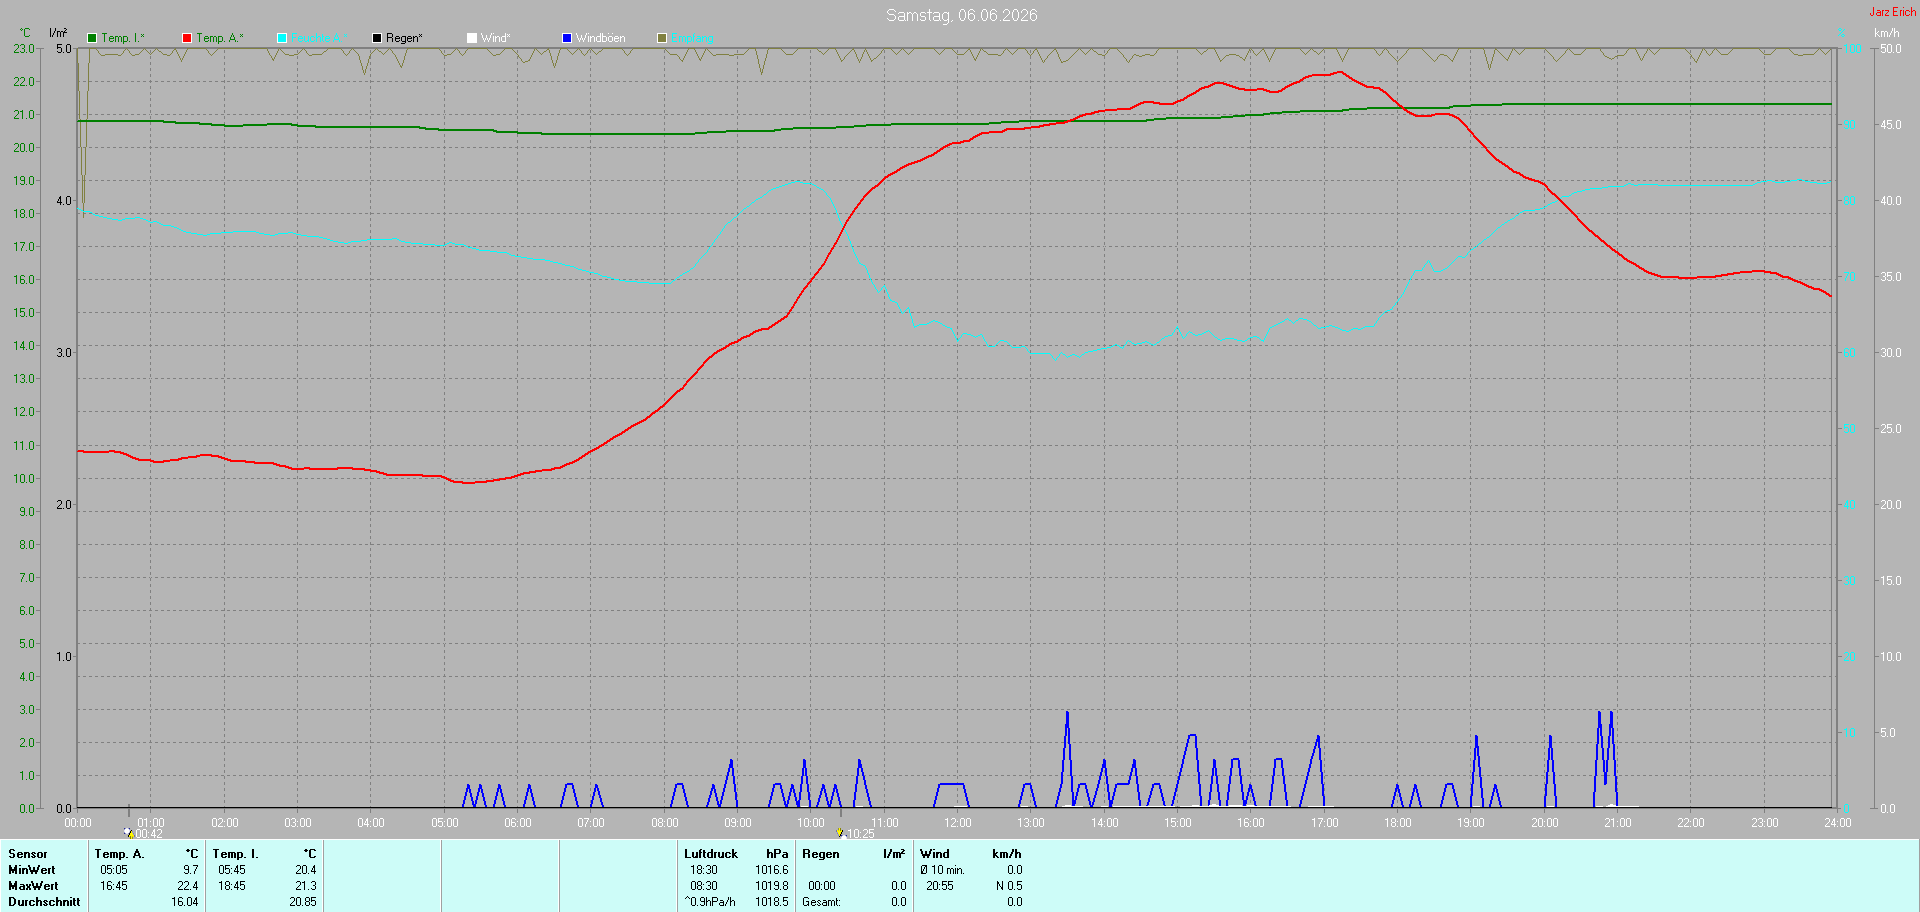Click the 16.04 average outdoor temperature value
1920x912 pixels.
185,902
